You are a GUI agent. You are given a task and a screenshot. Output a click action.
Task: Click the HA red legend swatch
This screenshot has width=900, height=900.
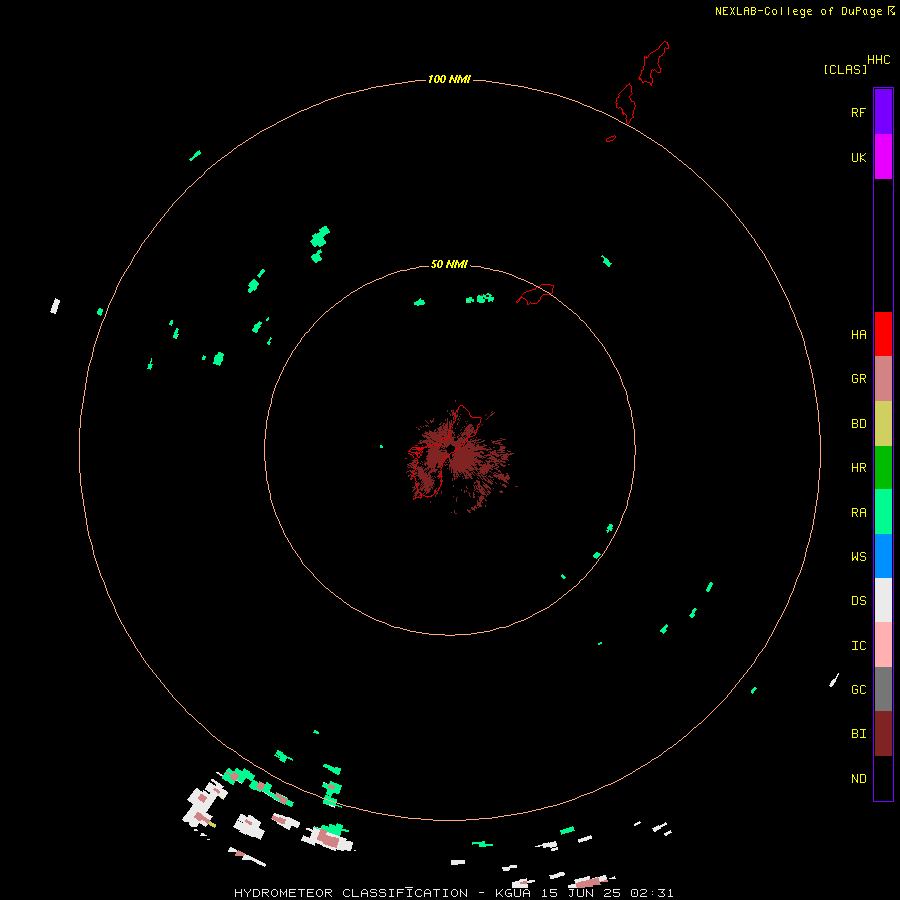pyautogui.click(x=883, y=334)
